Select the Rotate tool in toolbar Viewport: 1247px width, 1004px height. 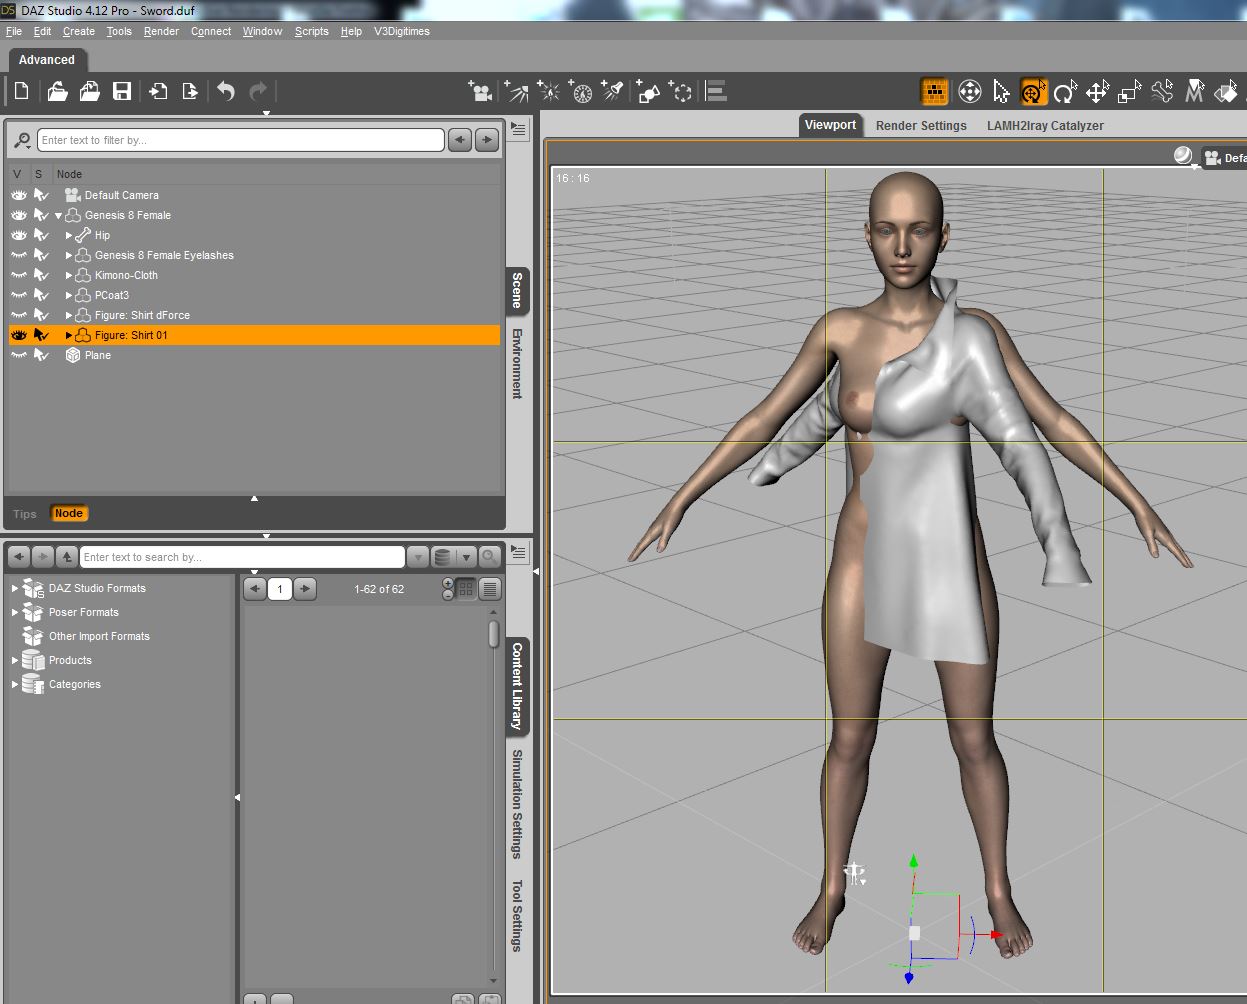point(1065,92)
